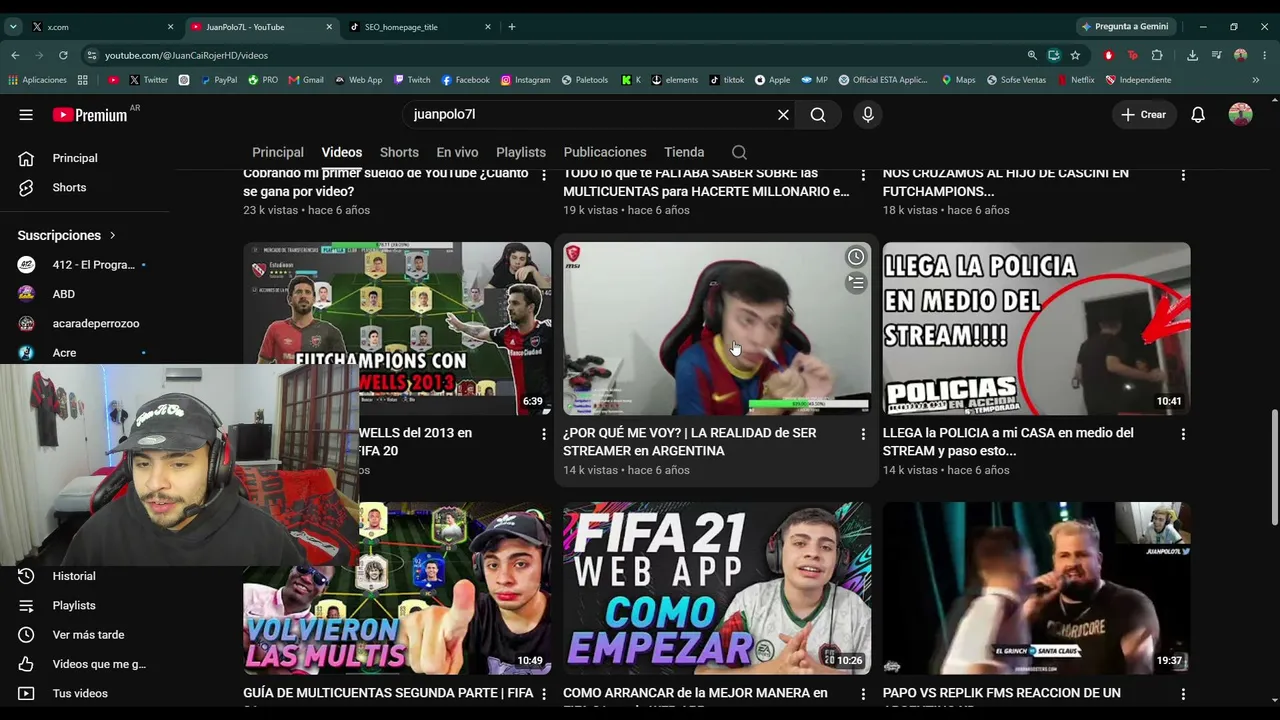
Task: Switch to the En vivo tab
Action: (x=457, y=152)
